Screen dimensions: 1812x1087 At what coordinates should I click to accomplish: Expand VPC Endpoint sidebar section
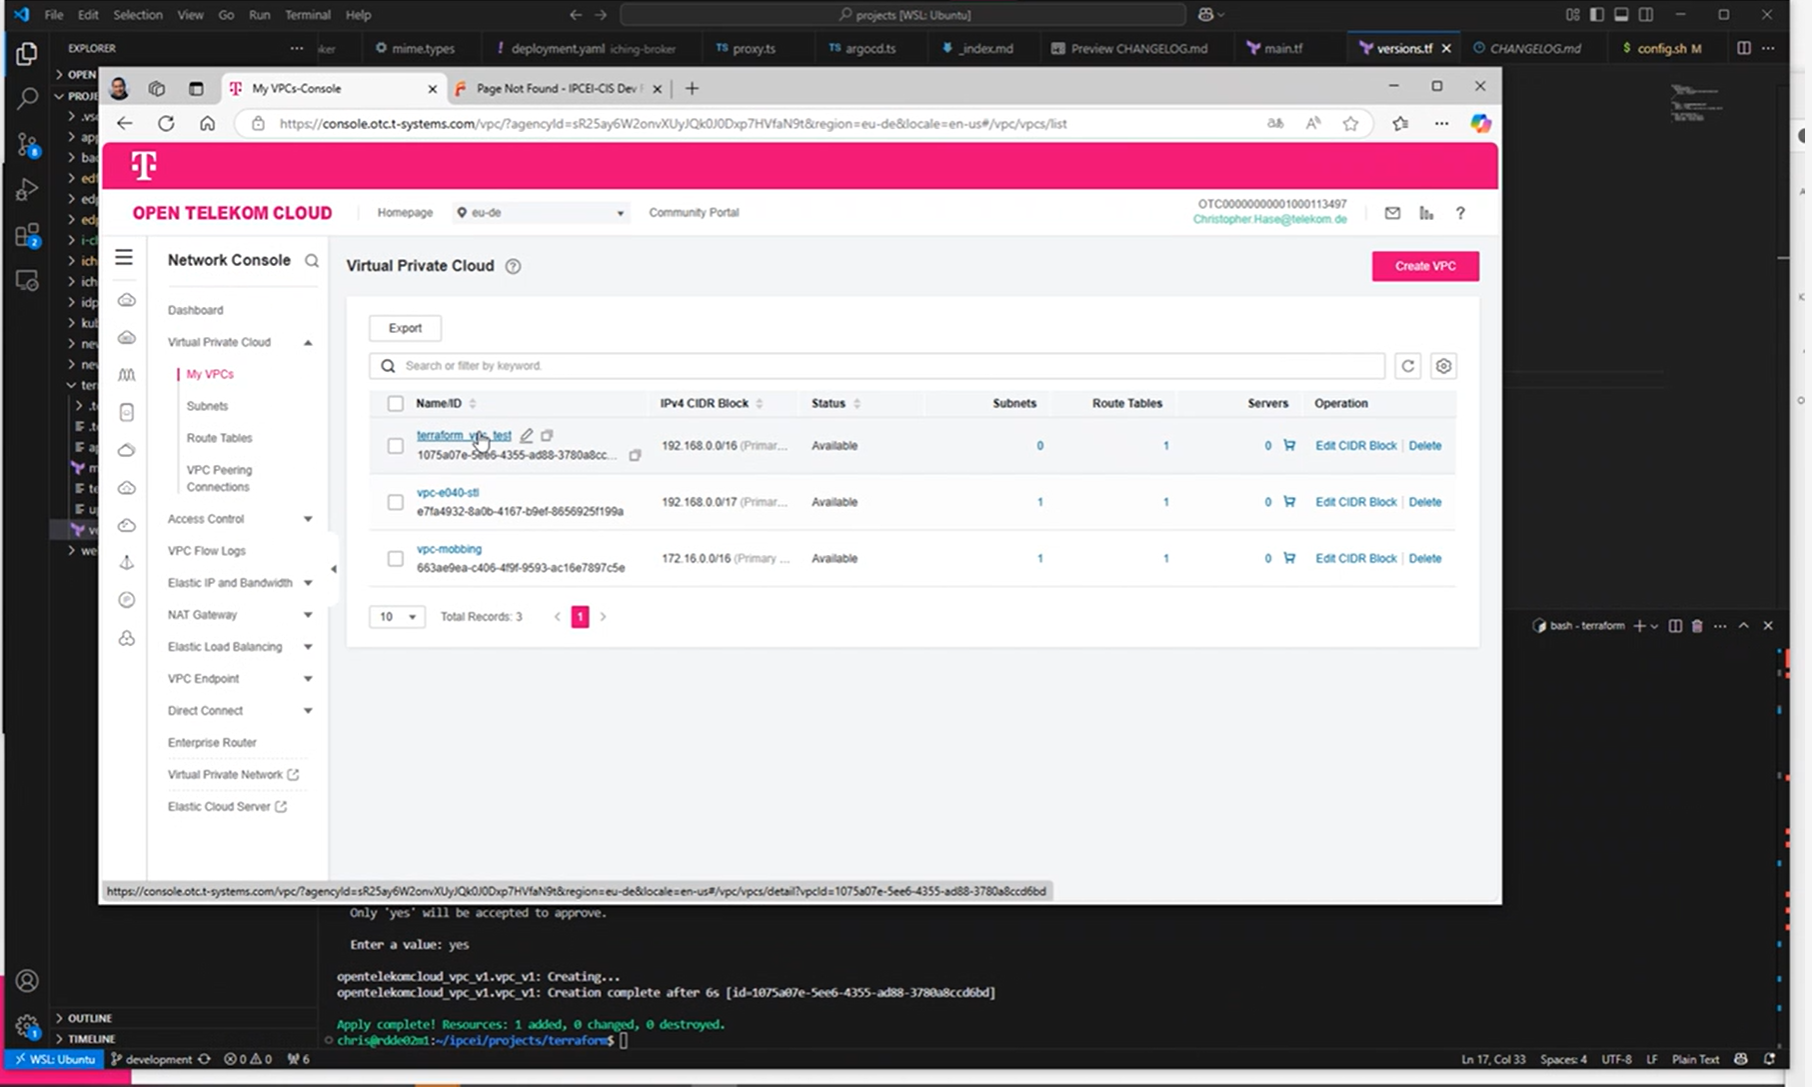[308, 679]
